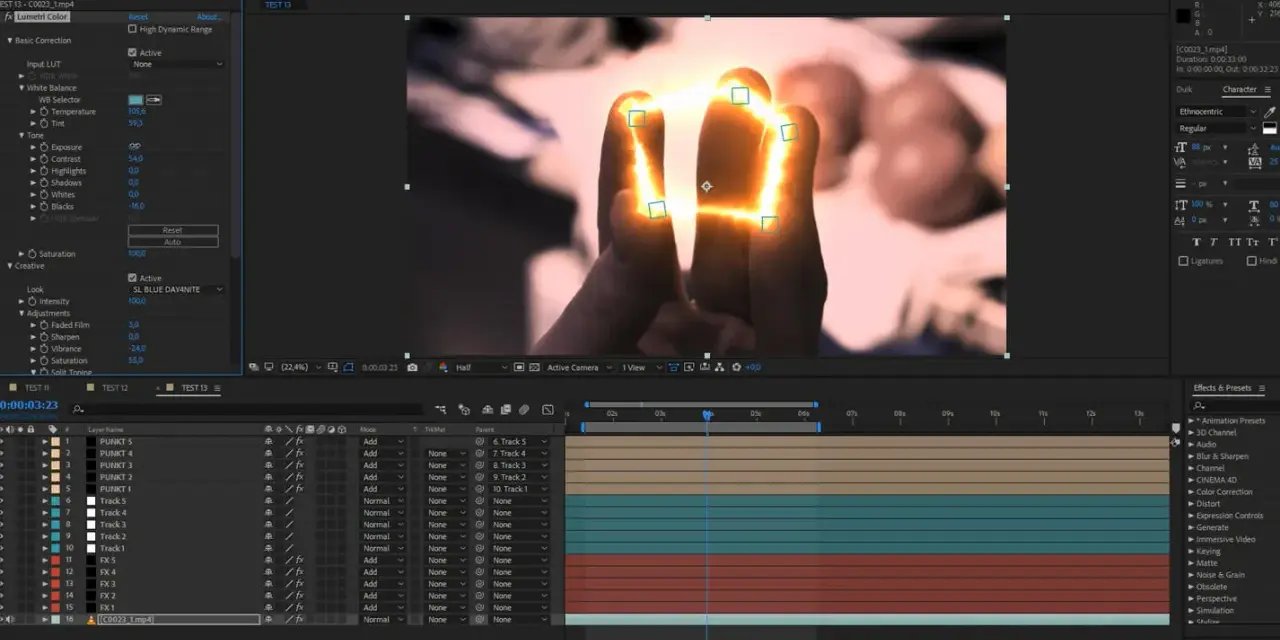
Task: Click the shy switch on Track 4 layer
Action: click(268, 513)
